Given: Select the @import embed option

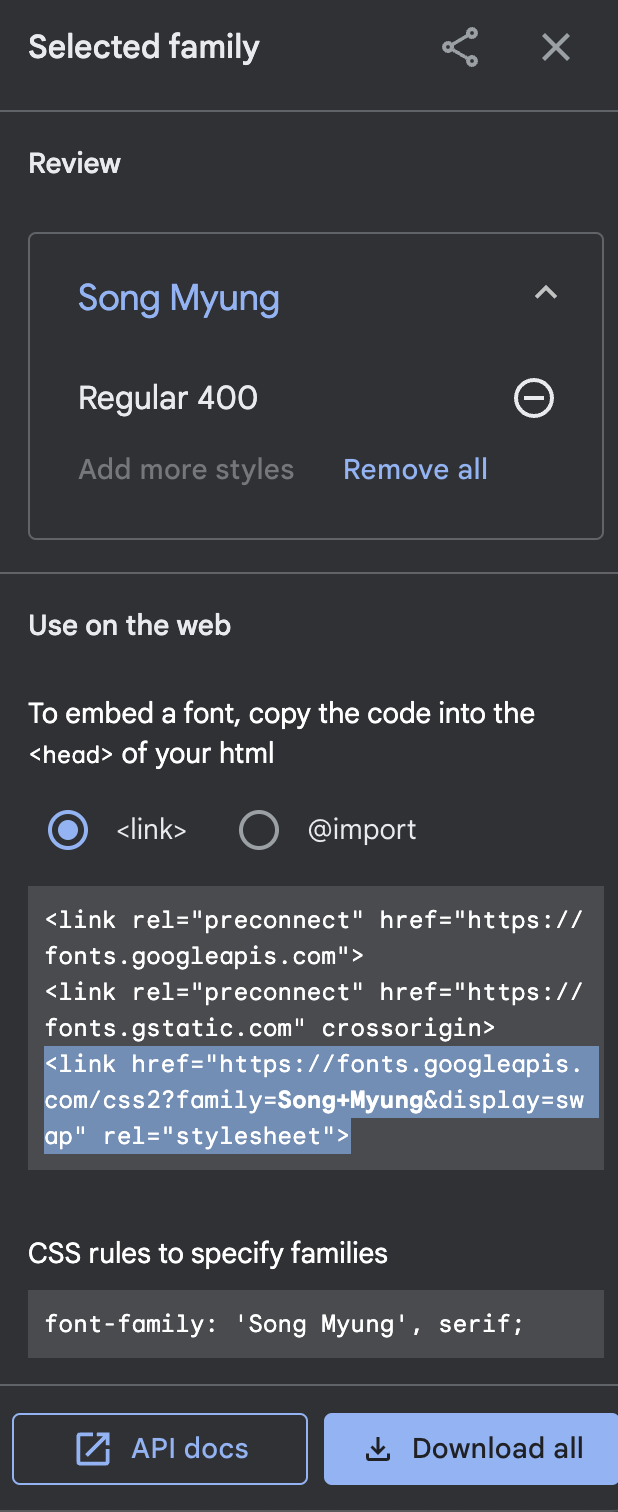Looking at the screenshot, I should click(258, 830).
